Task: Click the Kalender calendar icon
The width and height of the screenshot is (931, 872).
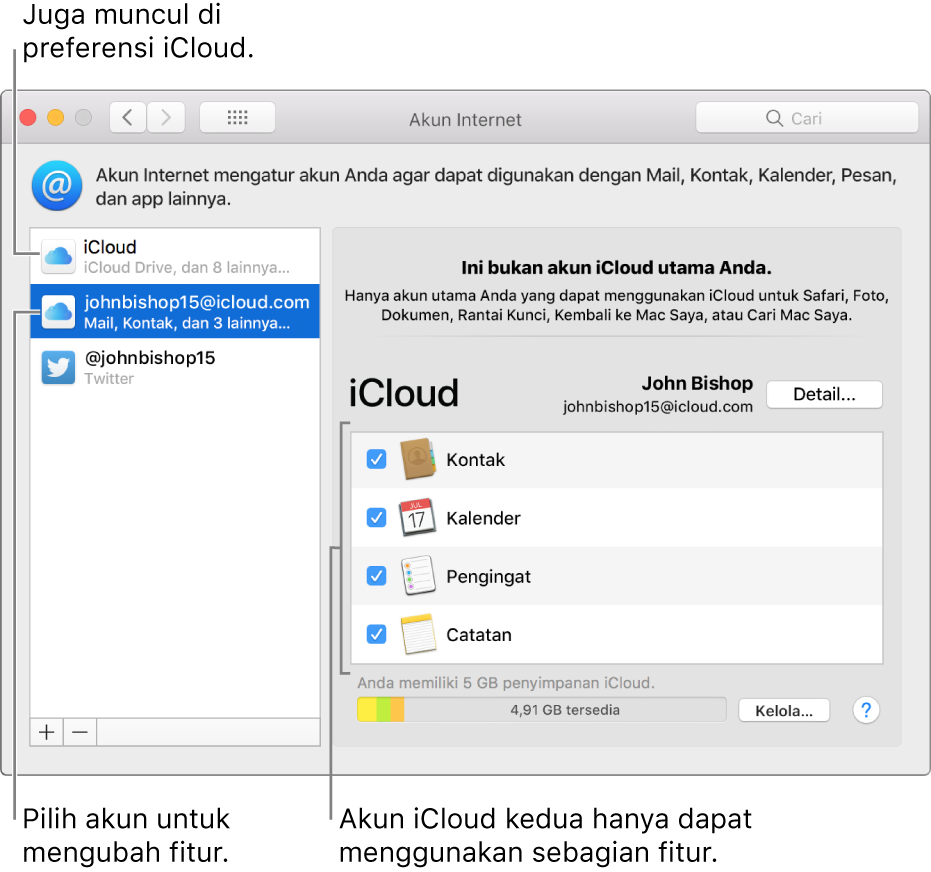Action: coord(418,517)
